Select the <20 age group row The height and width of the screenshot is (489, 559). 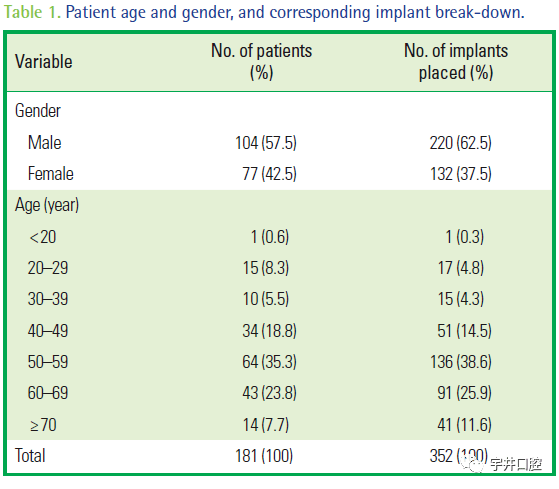(x=280, y=237)
